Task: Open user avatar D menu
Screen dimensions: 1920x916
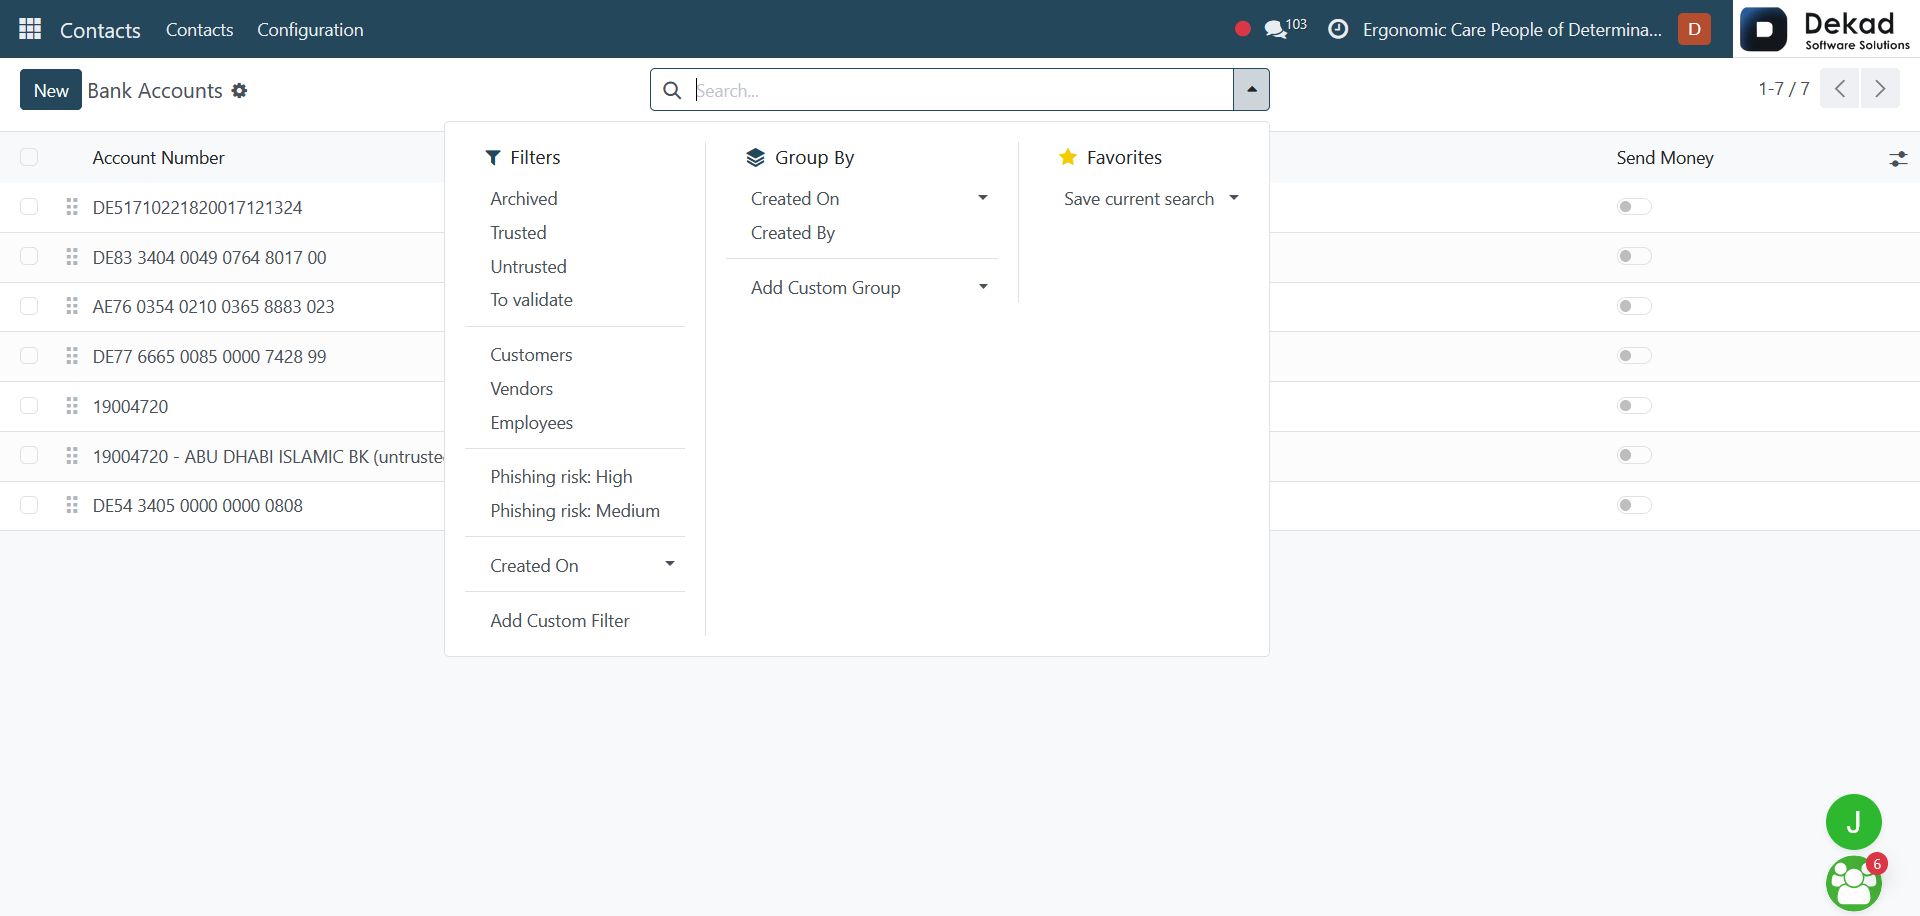Action: (1694, 29)
